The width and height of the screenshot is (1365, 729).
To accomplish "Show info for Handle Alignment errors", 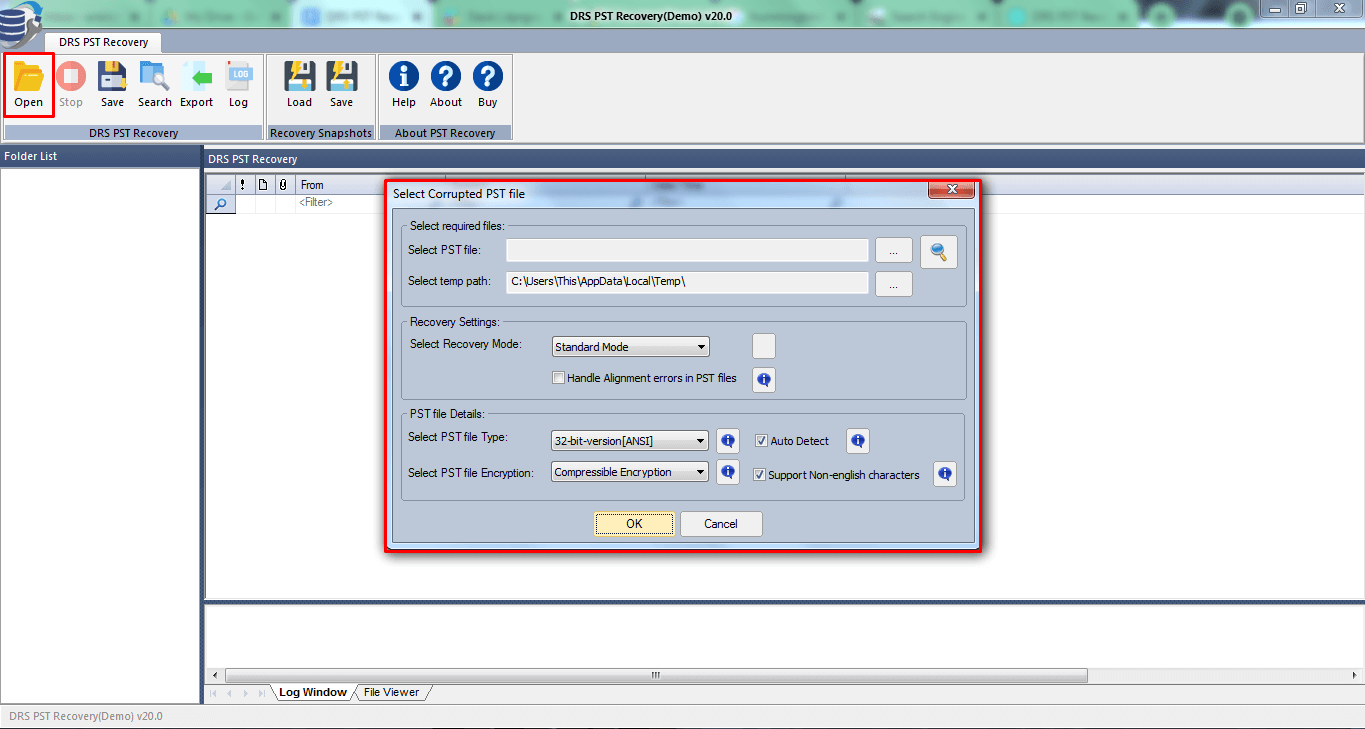I will pyautogui.click(x=764, y=380).
